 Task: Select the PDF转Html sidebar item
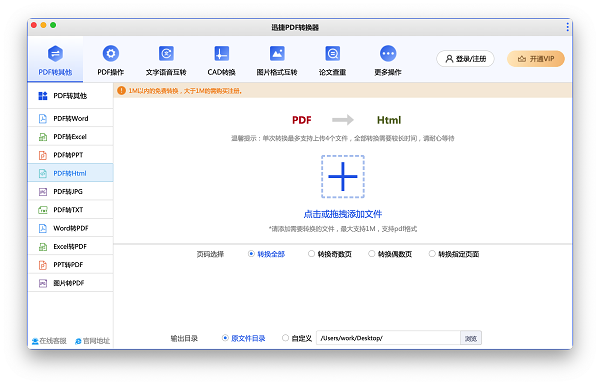coord(70,173)
